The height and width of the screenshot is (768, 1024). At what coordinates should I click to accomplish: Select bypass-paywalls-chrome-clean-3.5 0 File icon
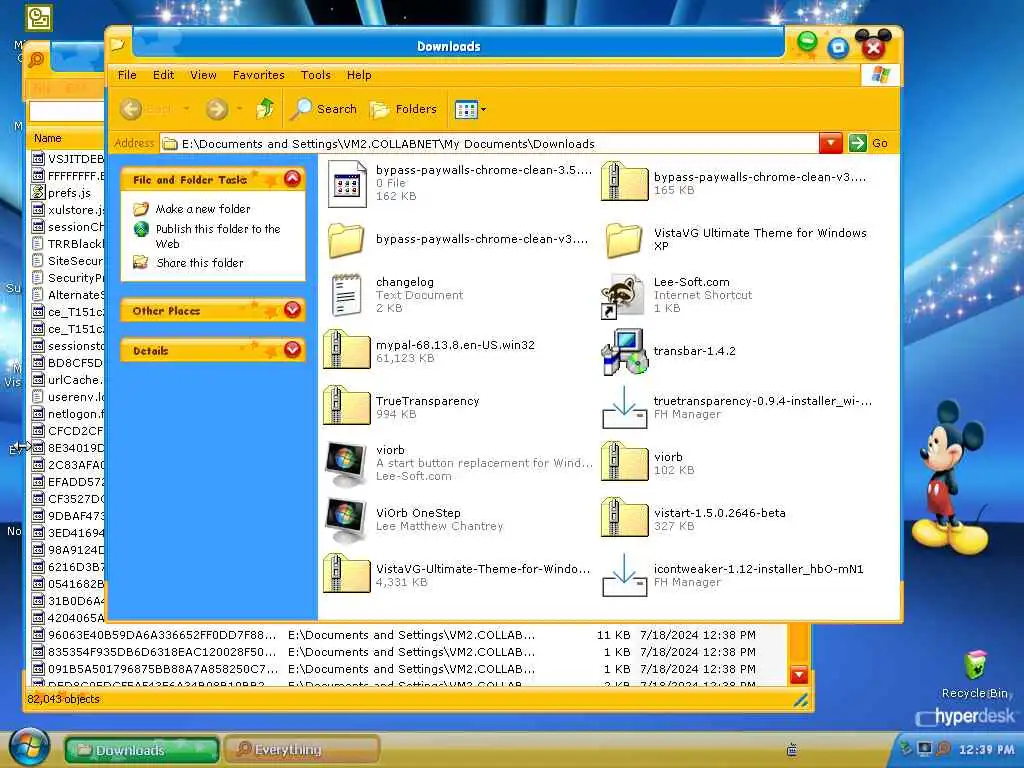pos(347,184)
